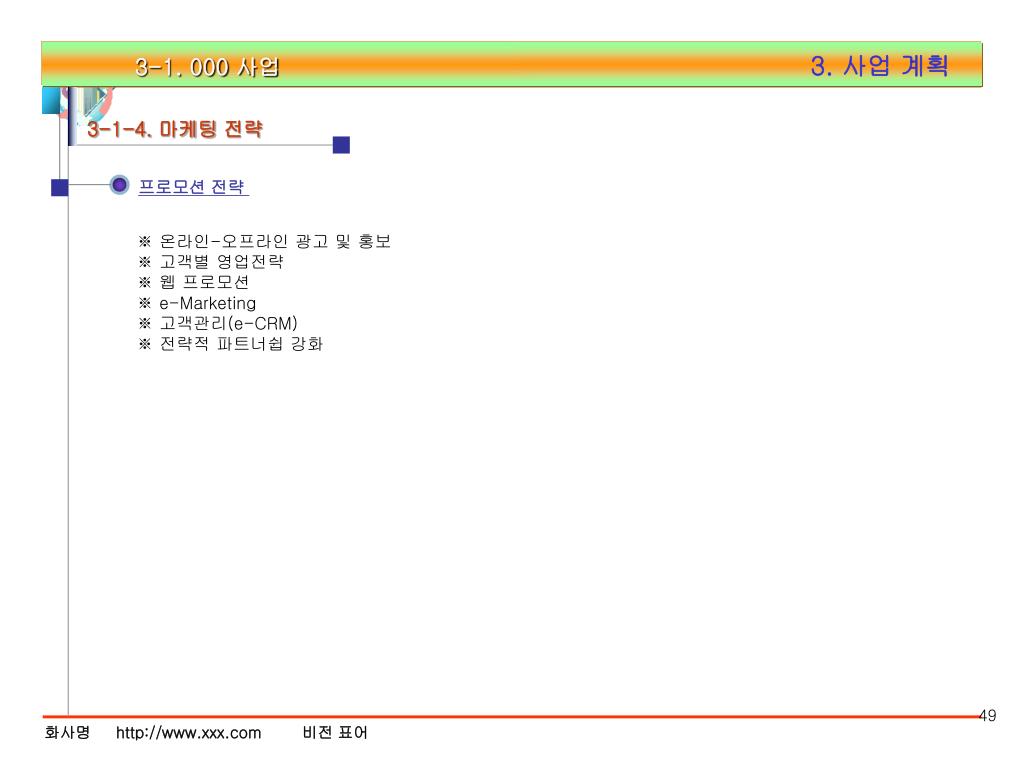The image size is (1024, 768).
Task: Click the 화사명 footer text
Action: tap(67, 732)
